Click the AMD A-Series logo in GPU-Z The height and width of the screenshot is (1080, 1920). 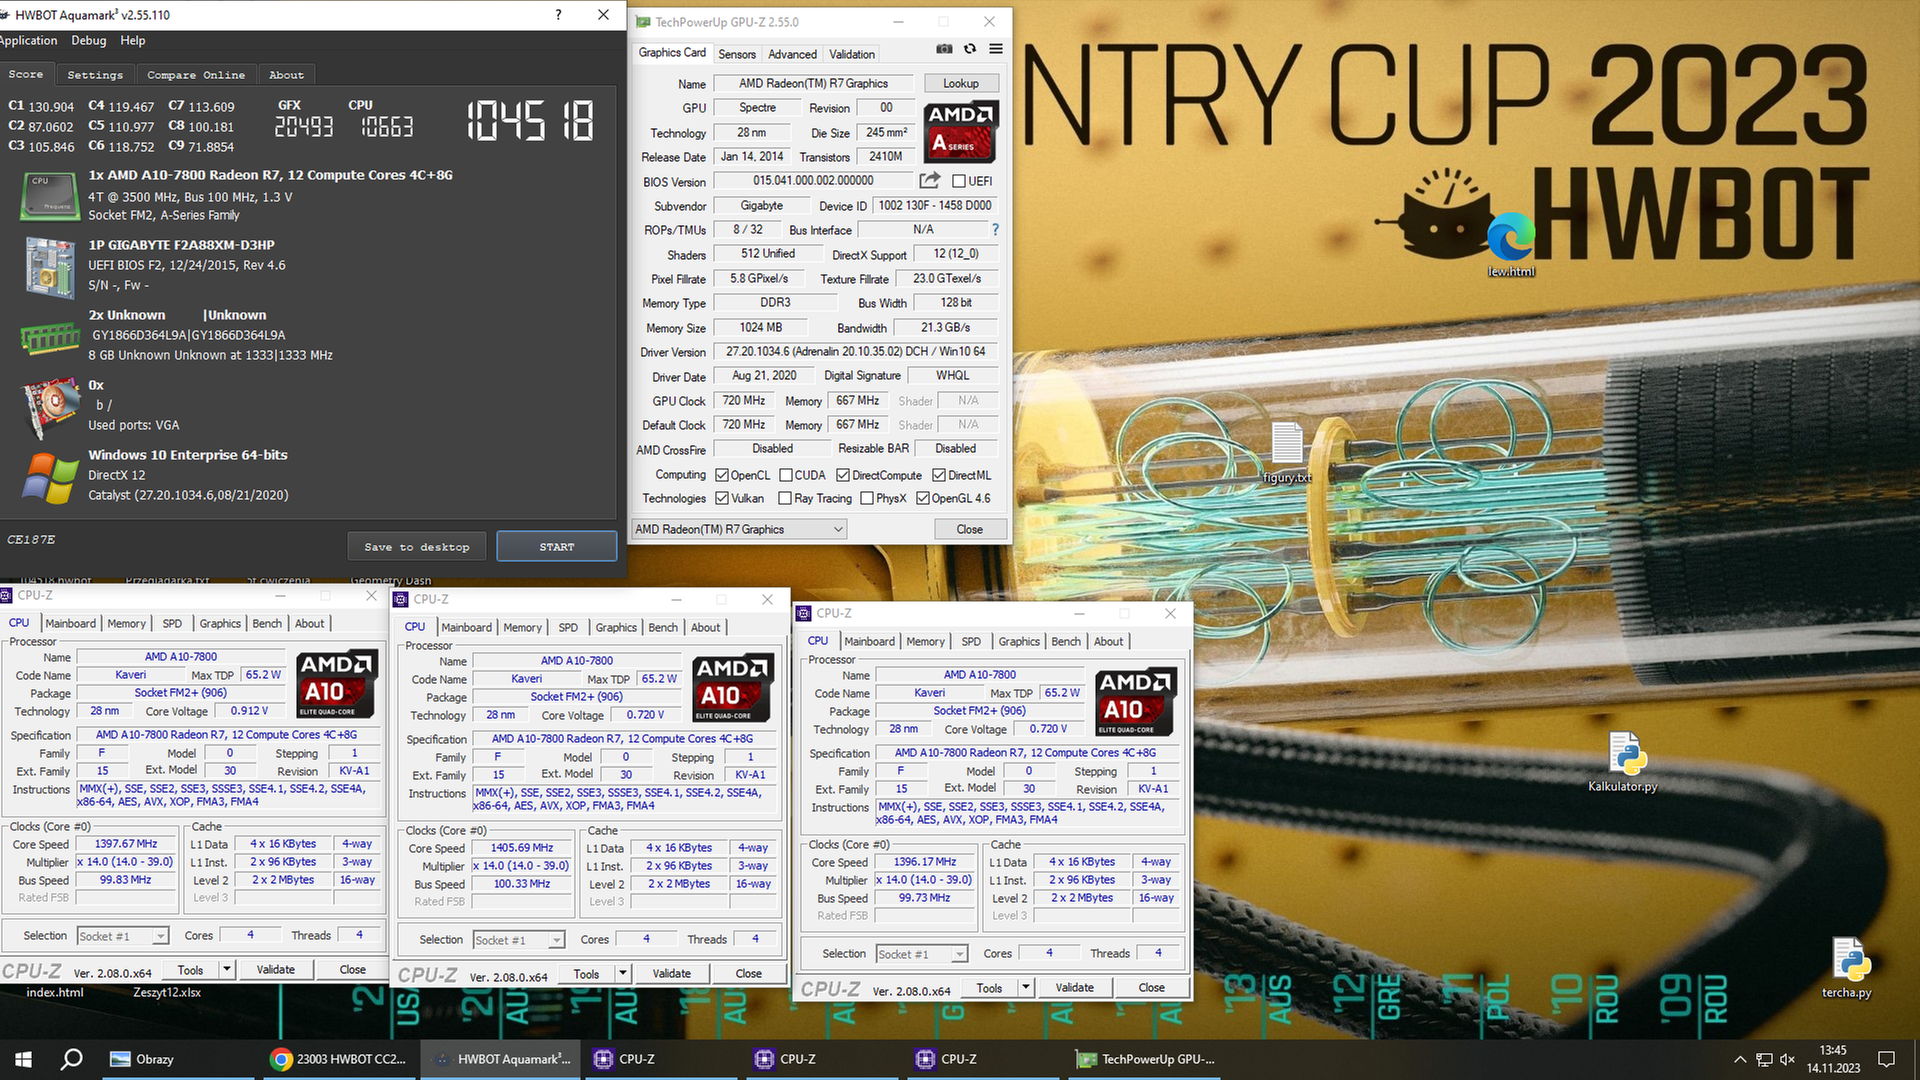(x=960, y=132)
